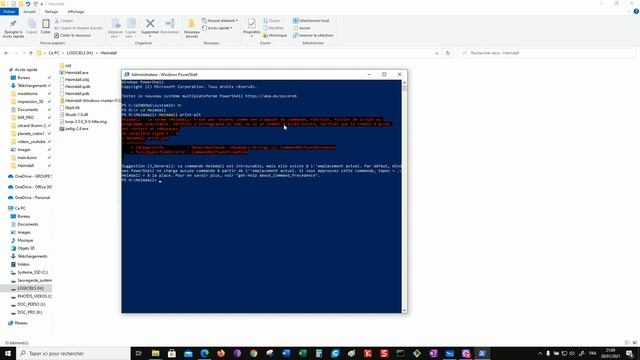Click LOGICIELS (H:) in breadcrumb path
The image size is (640, 360).
(x=80, y=53)
